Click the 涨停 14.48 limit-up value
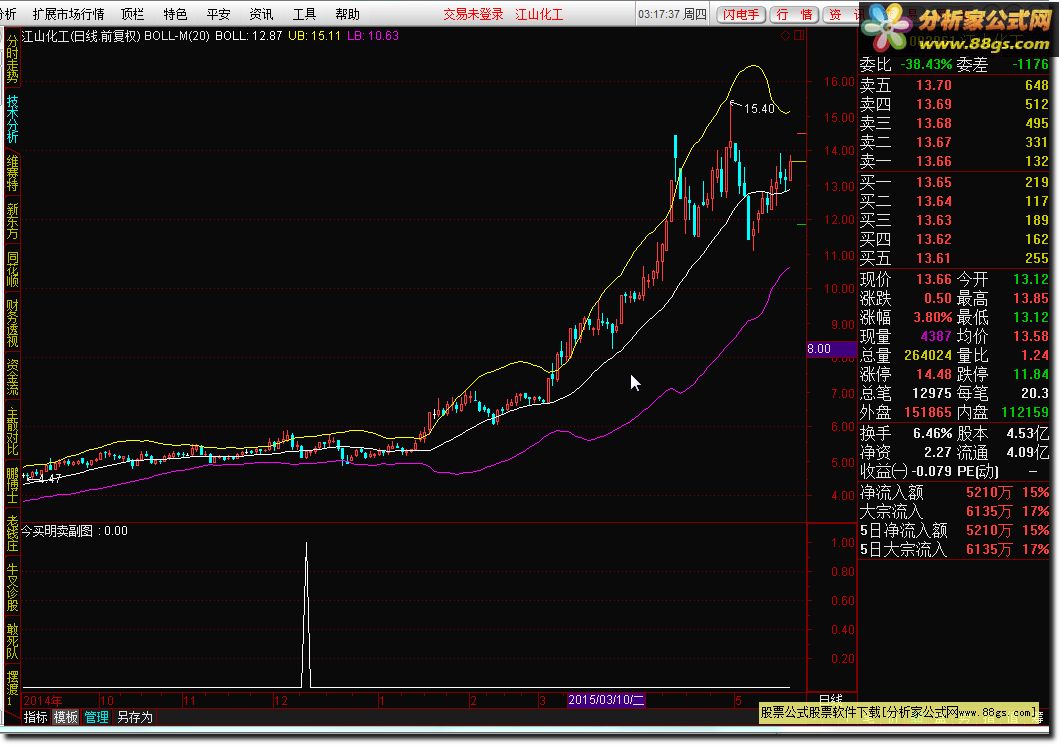 point(934,374)
